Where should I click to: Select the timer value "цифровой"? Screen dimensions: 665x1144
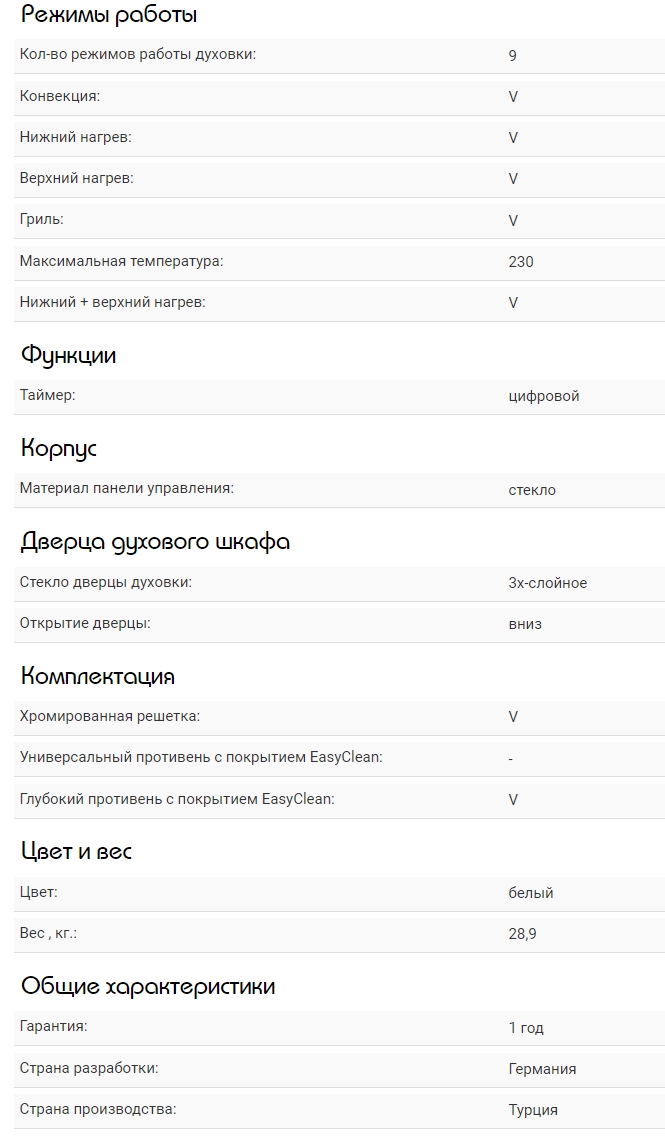tap(543, 396)
